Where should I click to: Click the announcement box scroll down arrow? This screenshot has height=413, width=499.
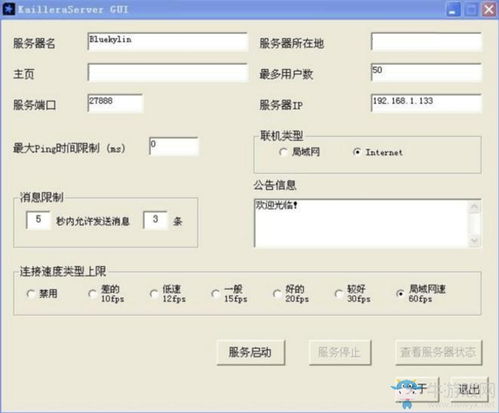(x=474, y=240)
